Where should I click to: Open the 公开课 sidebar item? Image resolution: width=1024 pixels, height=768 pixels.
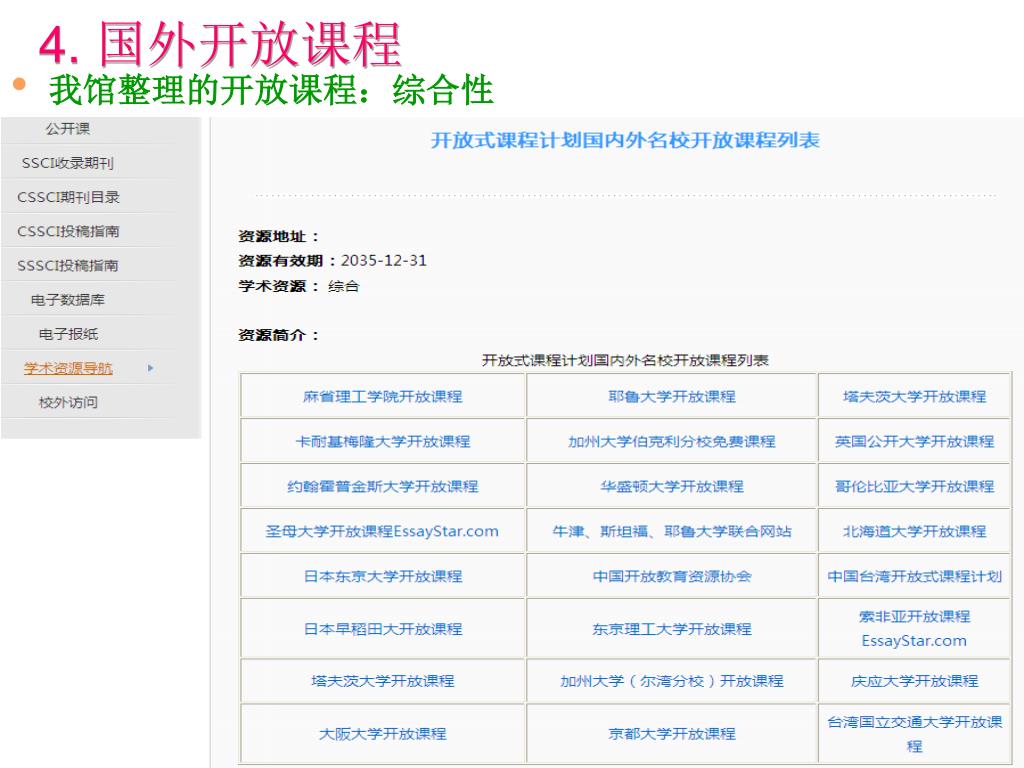click(68, 129)
